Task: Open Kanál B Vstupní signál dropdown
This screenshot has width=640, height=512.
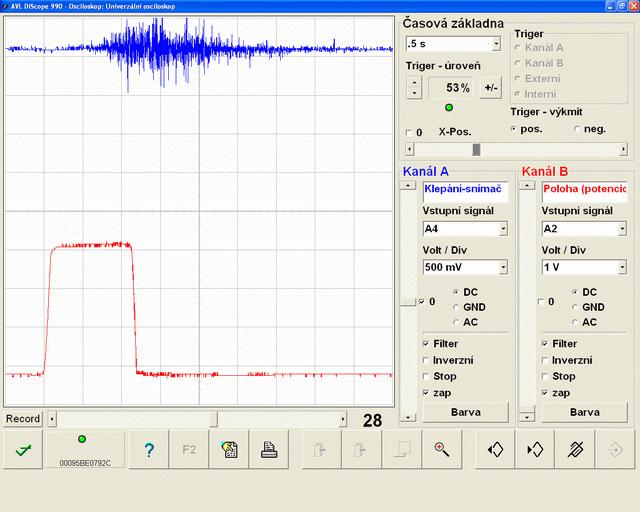Action: coord(621,229)
